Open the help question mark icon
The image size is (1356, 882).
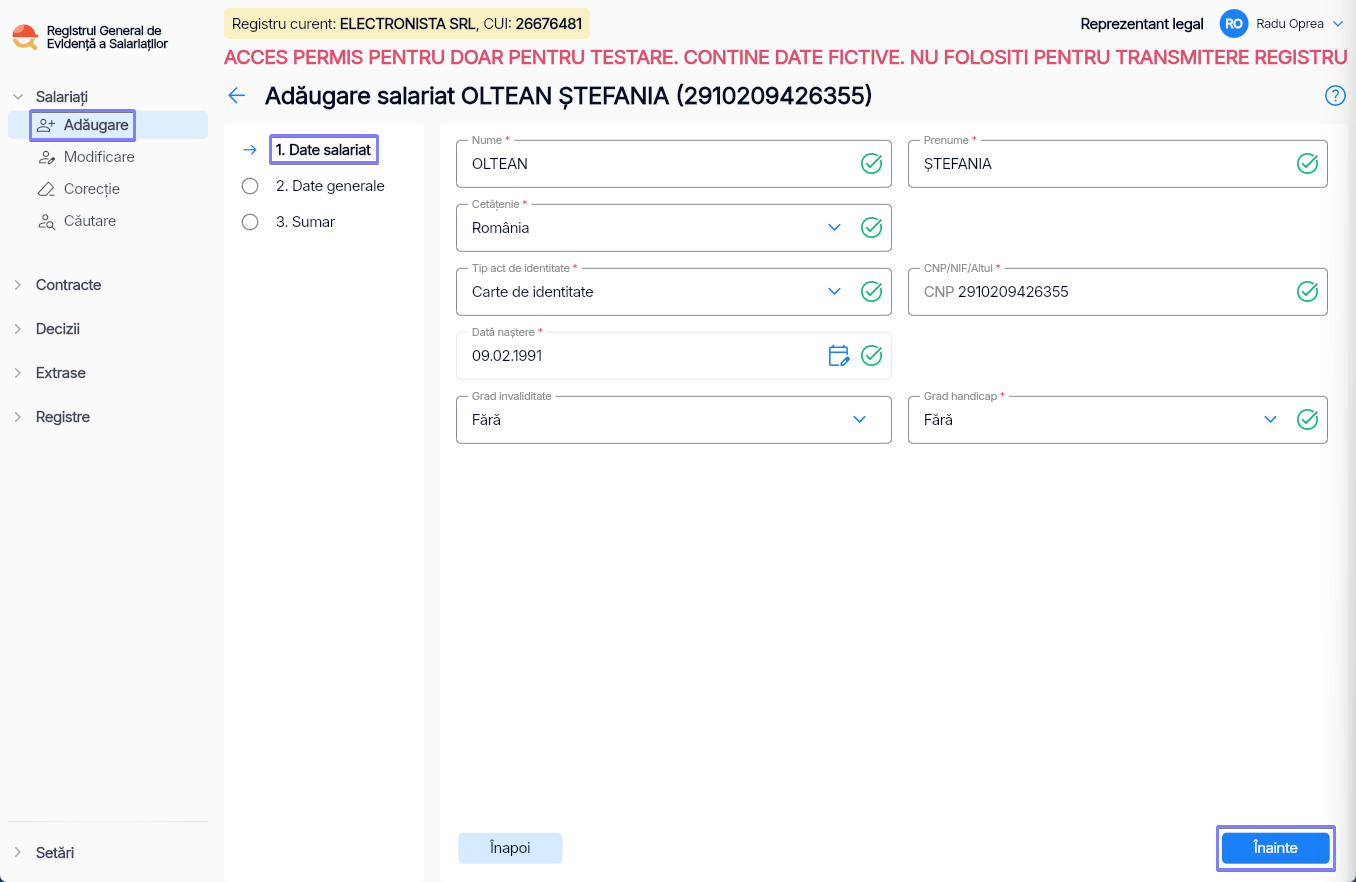tap(1335, 96)
